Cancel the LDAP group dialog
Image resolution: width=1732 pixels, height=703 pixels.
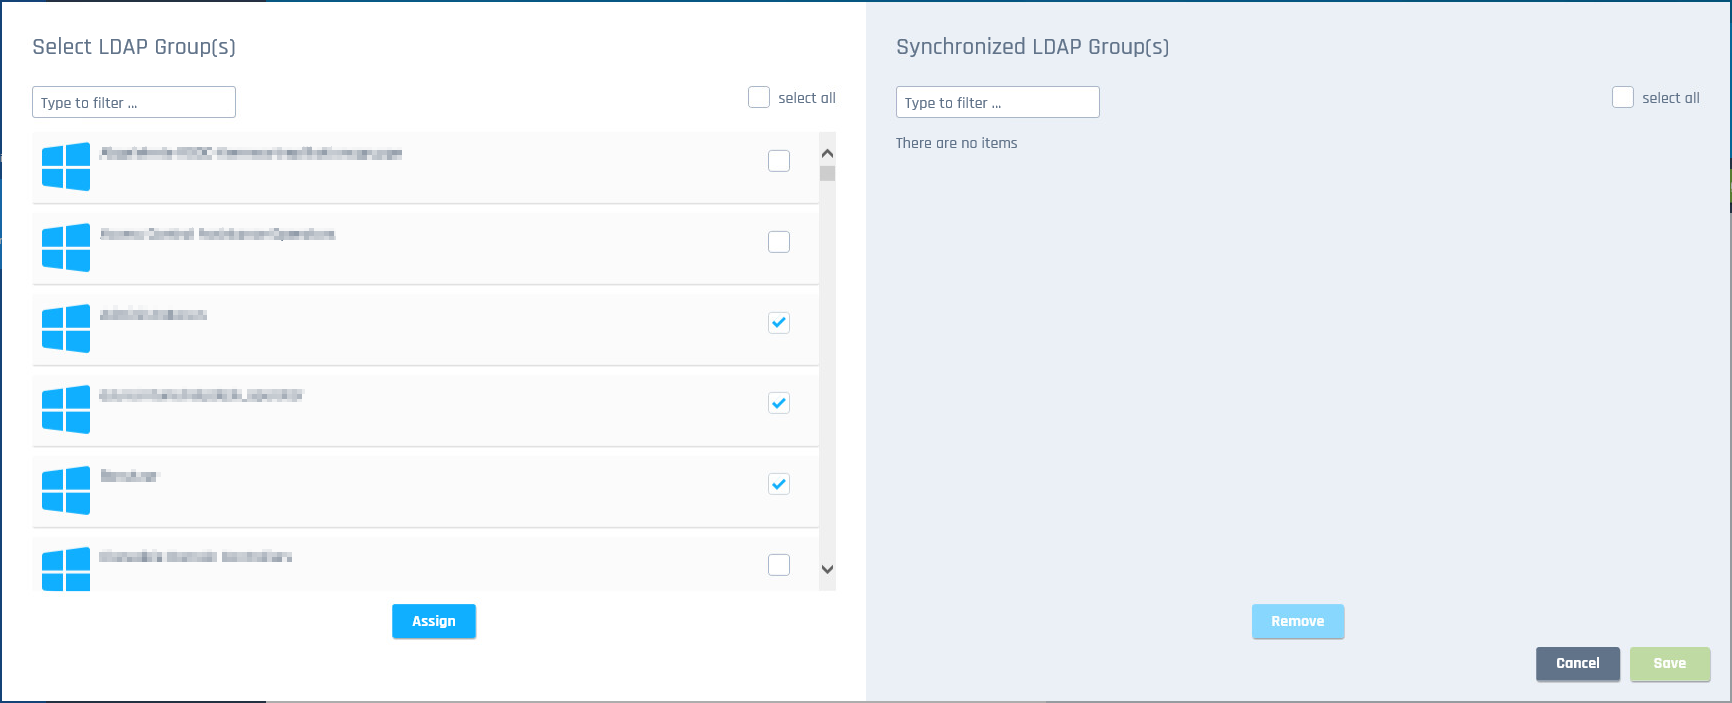(1577, 663)
